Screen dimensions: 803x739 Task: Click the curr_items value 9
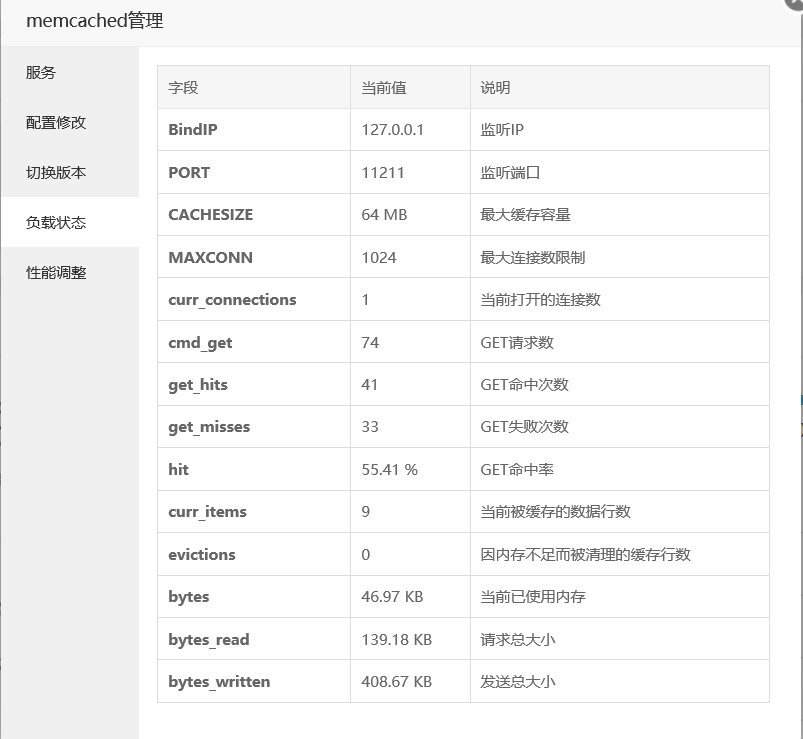(366, 512)
